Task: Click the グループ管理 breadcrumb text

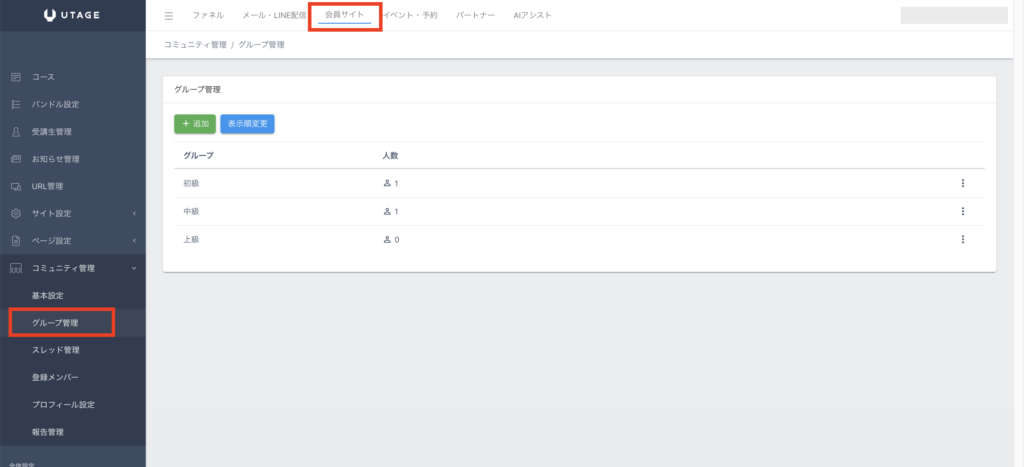Action: (x=261, y=45)
